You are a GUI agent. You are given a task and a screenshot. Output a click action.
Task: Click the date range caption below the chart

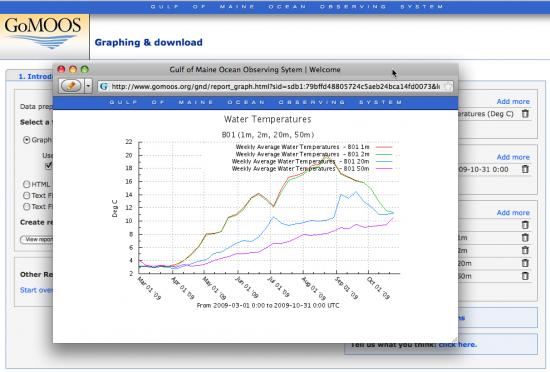[x=268, y=305]
